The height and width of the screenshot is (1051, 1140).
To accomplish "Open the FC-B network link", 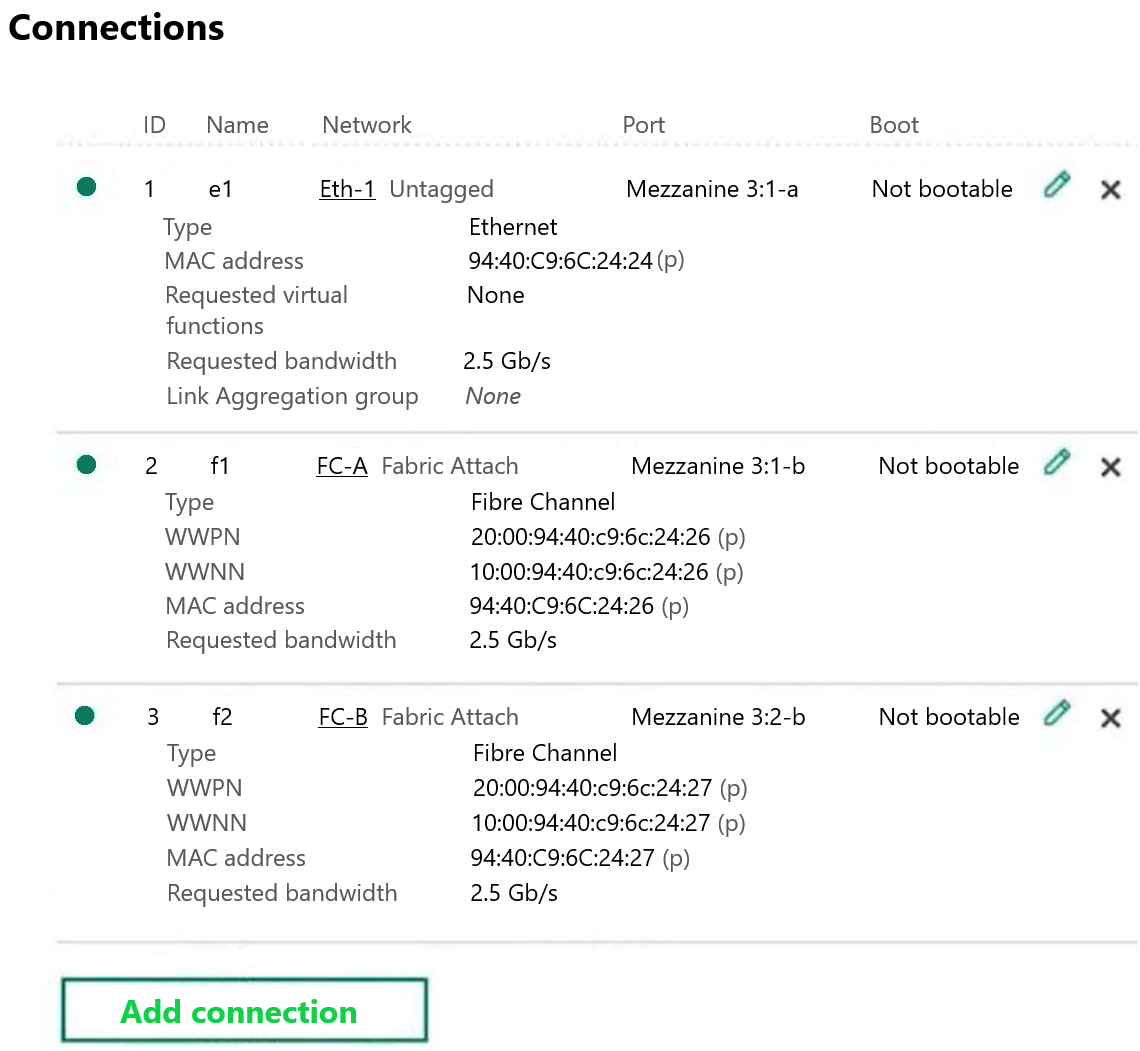I will (x=343, y=717).
